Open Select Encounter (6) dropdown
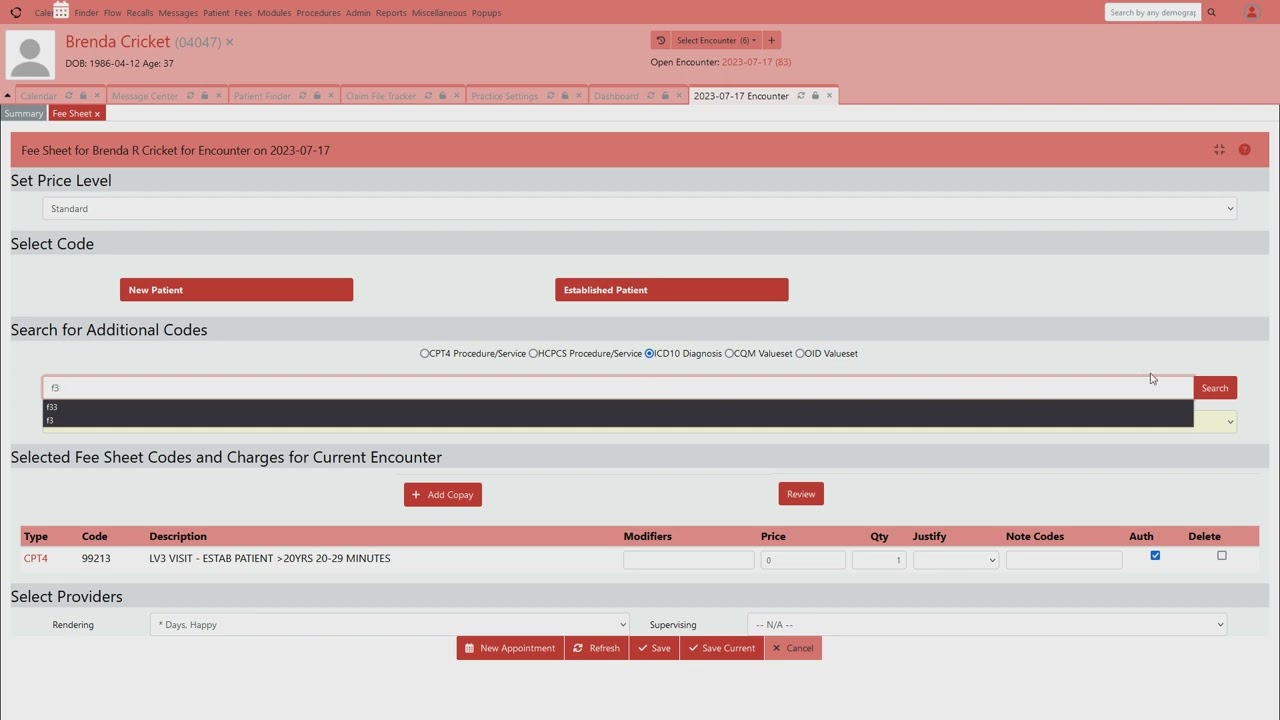 (716, 40)
